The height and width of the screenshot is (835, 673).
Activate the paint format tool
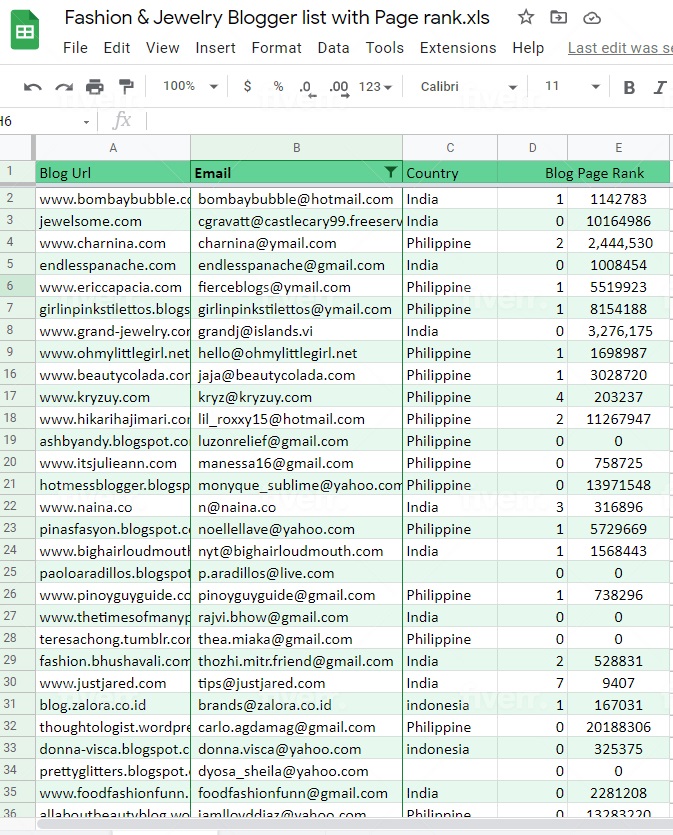click(x=126, y=87)
